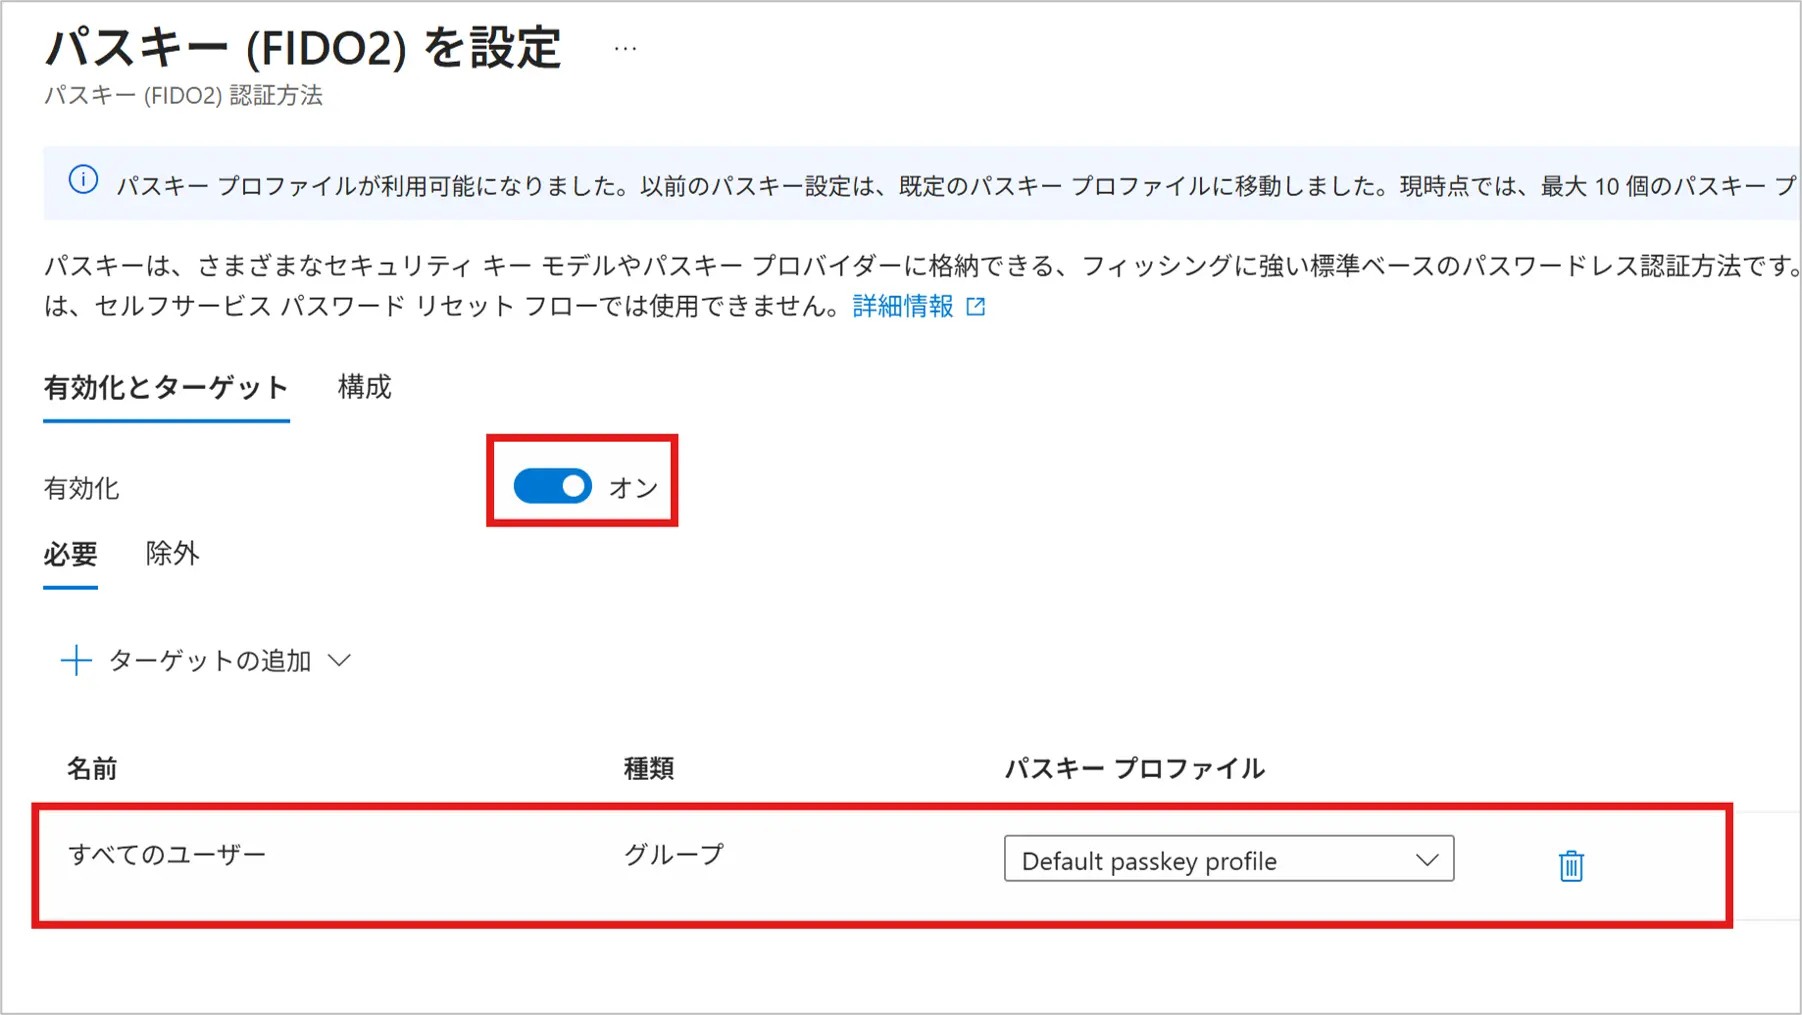Expand the ターゲットの追加 chevron menu
1802x1015 pixels.
tap(340, 660)
